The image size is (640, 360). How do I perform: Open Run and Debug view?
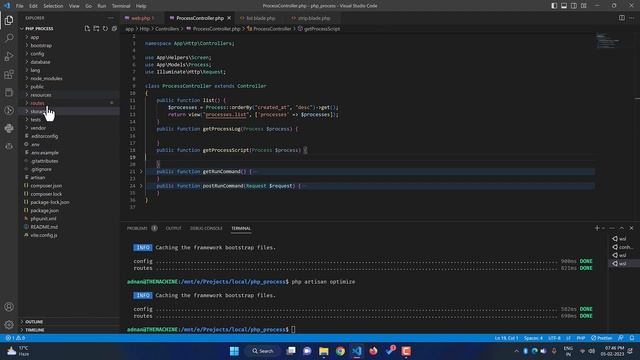tap(9, 56)
